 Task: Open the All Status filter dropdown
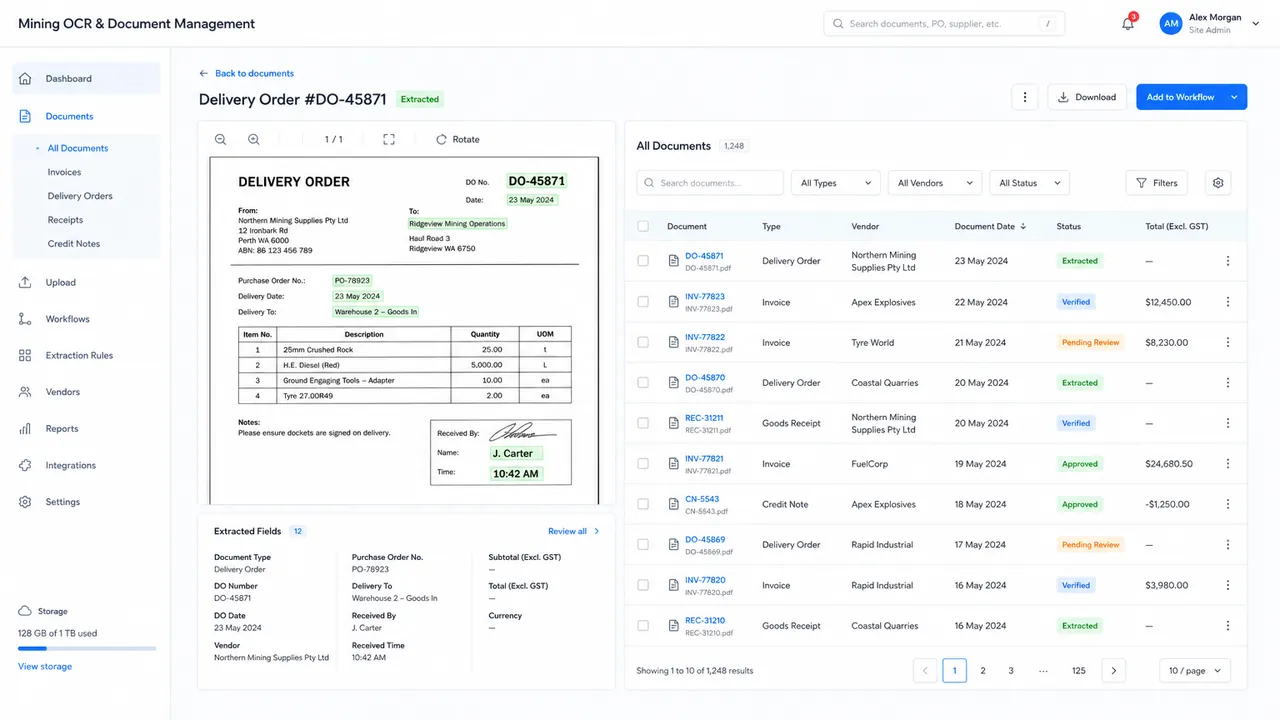(1029, 183)
